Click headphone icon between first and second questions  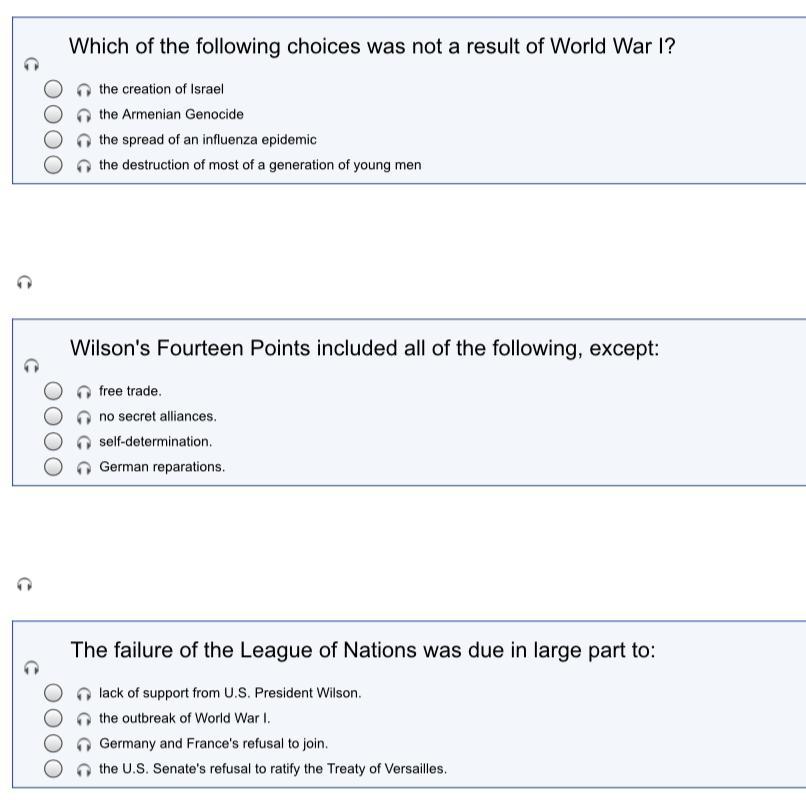[x=24, y=283]
